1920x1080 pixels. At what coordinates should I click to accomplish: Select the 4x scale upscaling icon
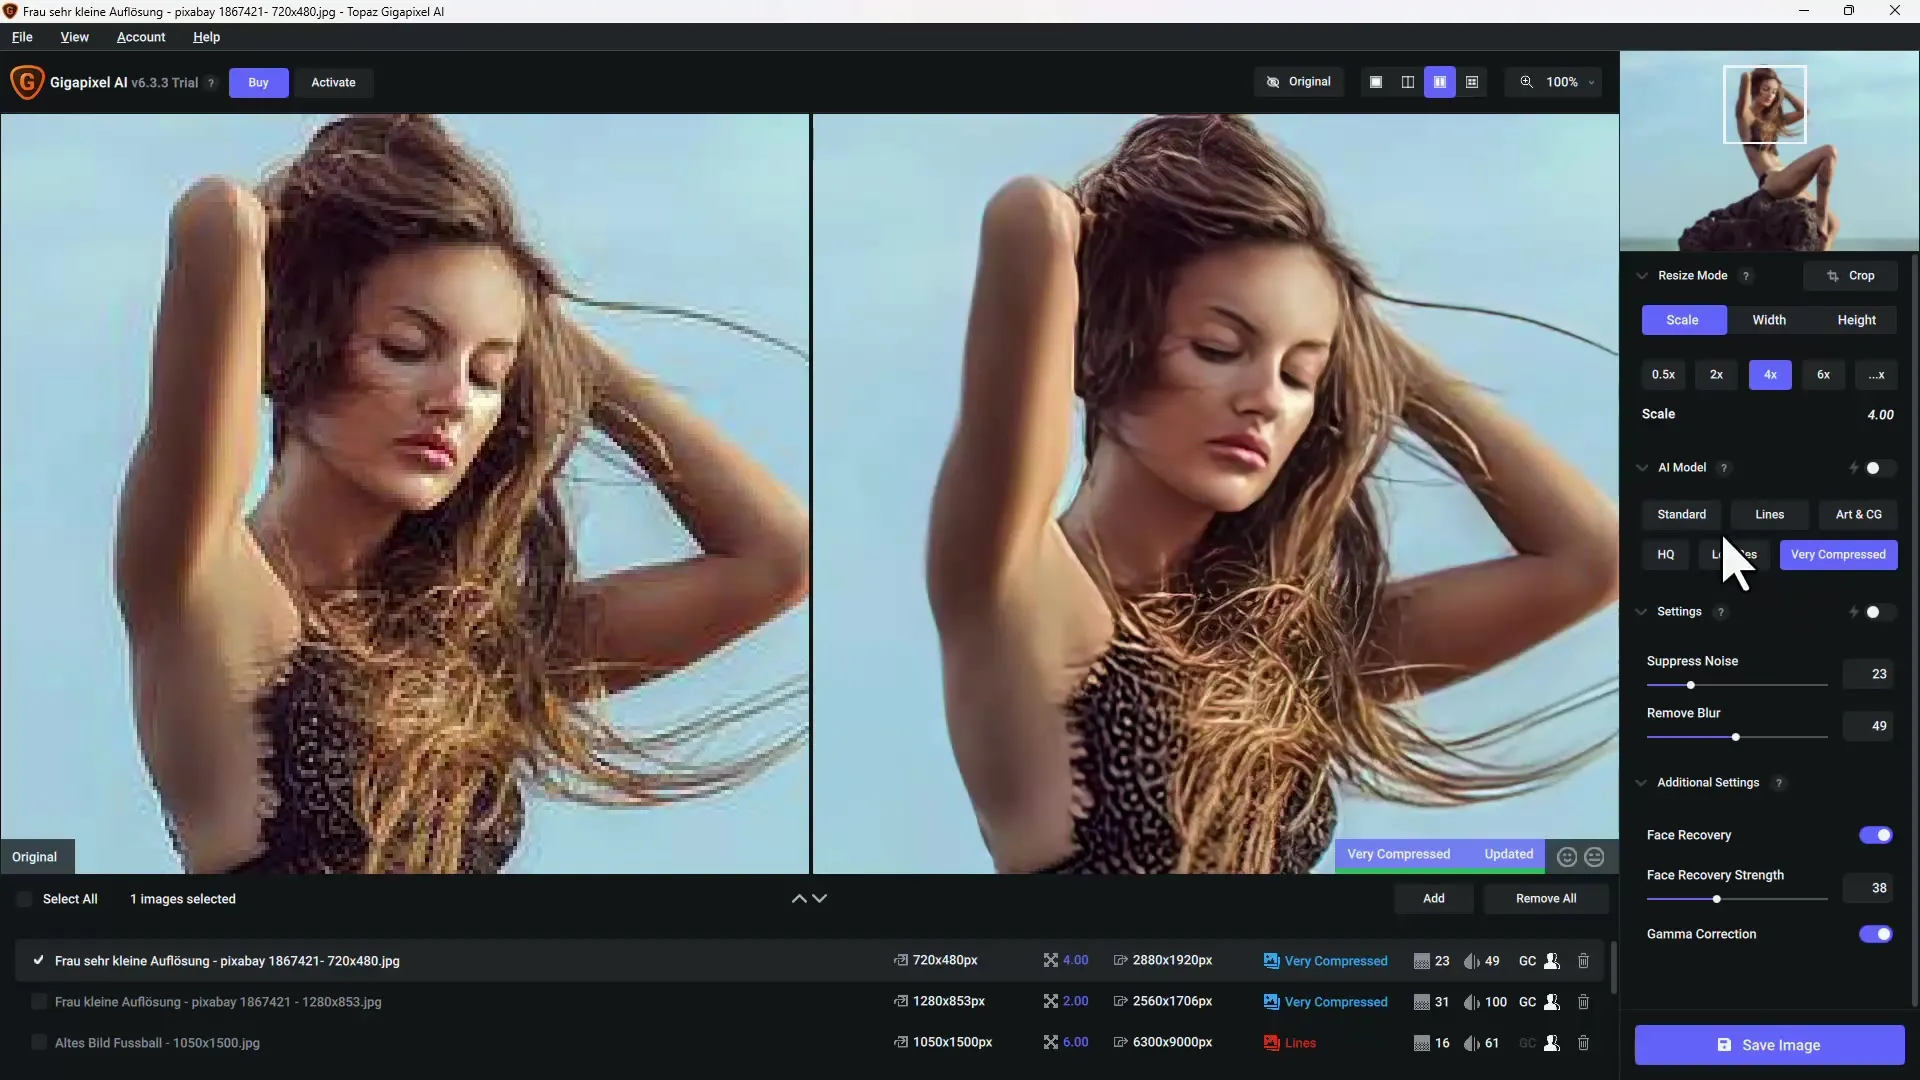(1770, 373)
